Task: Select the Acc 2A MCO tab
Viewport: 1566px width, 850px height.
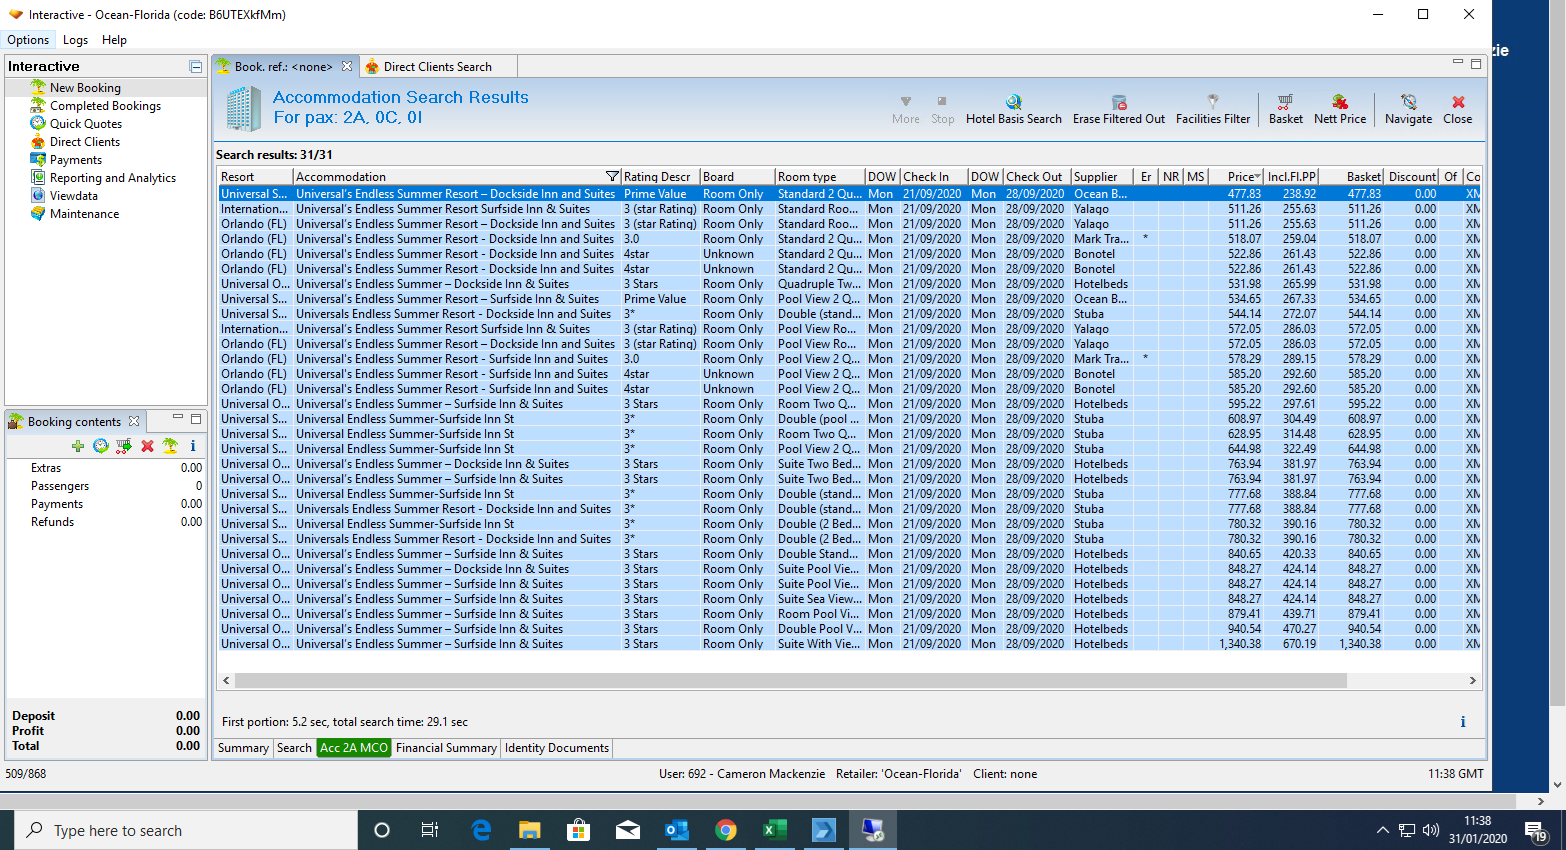Action: [x=354, y=748]
